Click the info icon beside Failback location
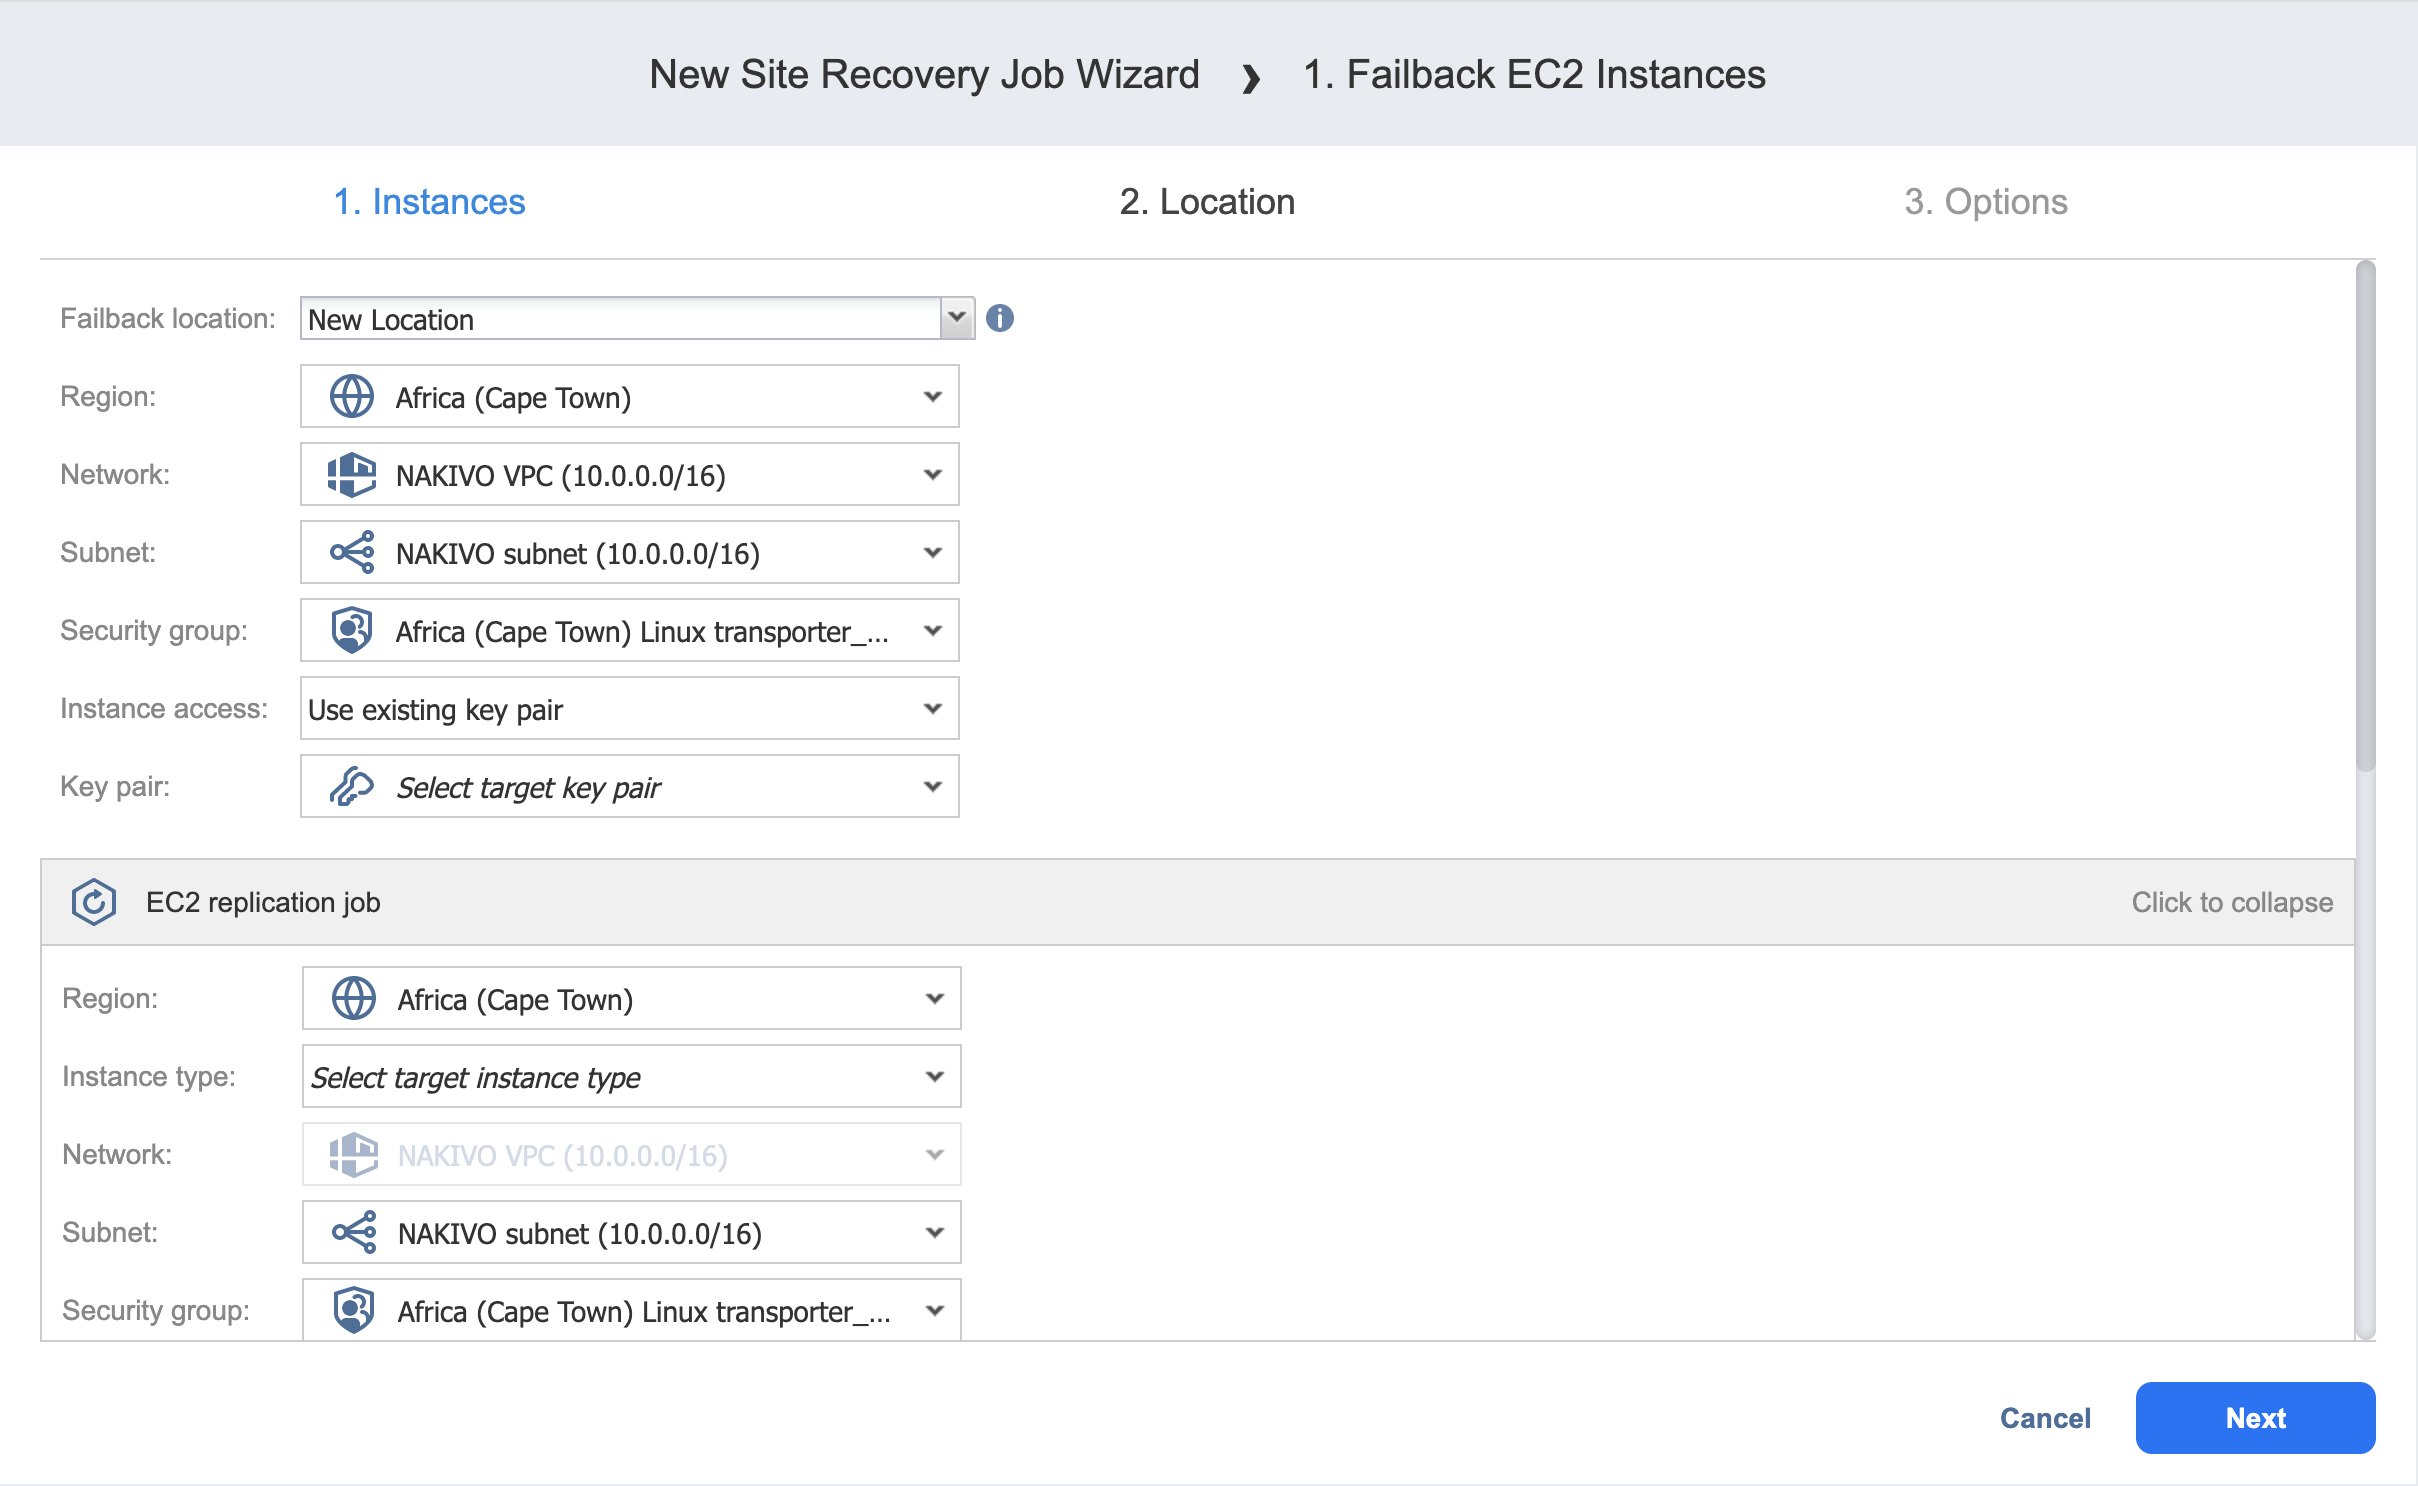2418x1486 pixels. 999,318
